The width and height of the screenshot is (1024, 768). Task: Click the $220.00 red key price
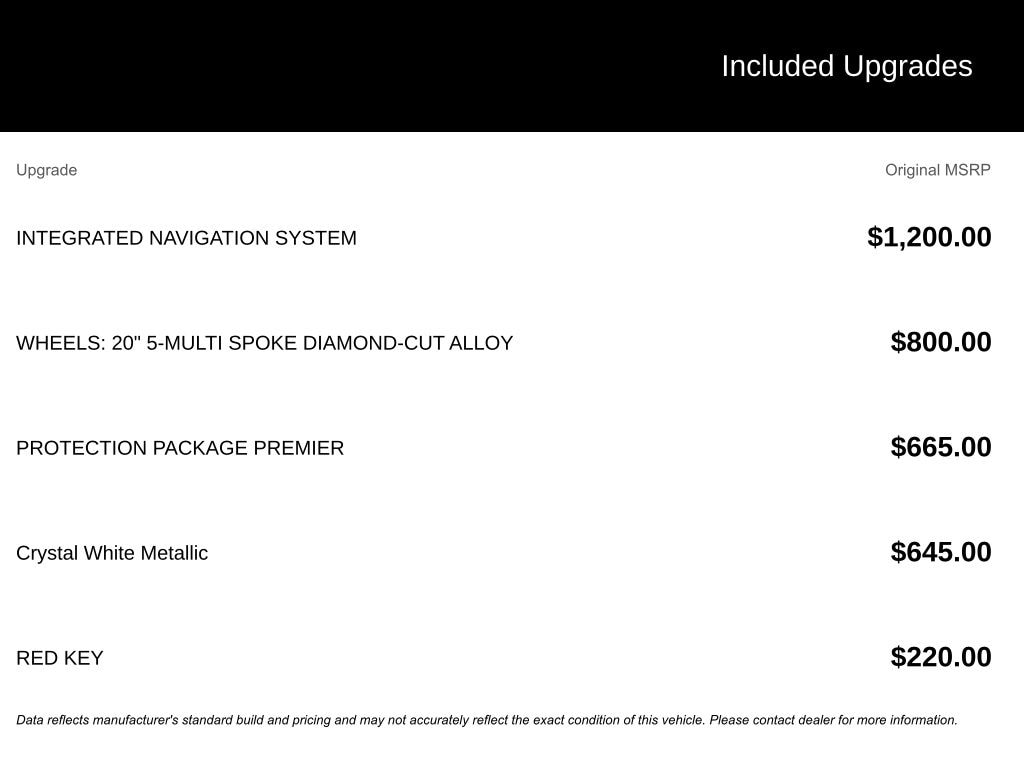[940, 657]
